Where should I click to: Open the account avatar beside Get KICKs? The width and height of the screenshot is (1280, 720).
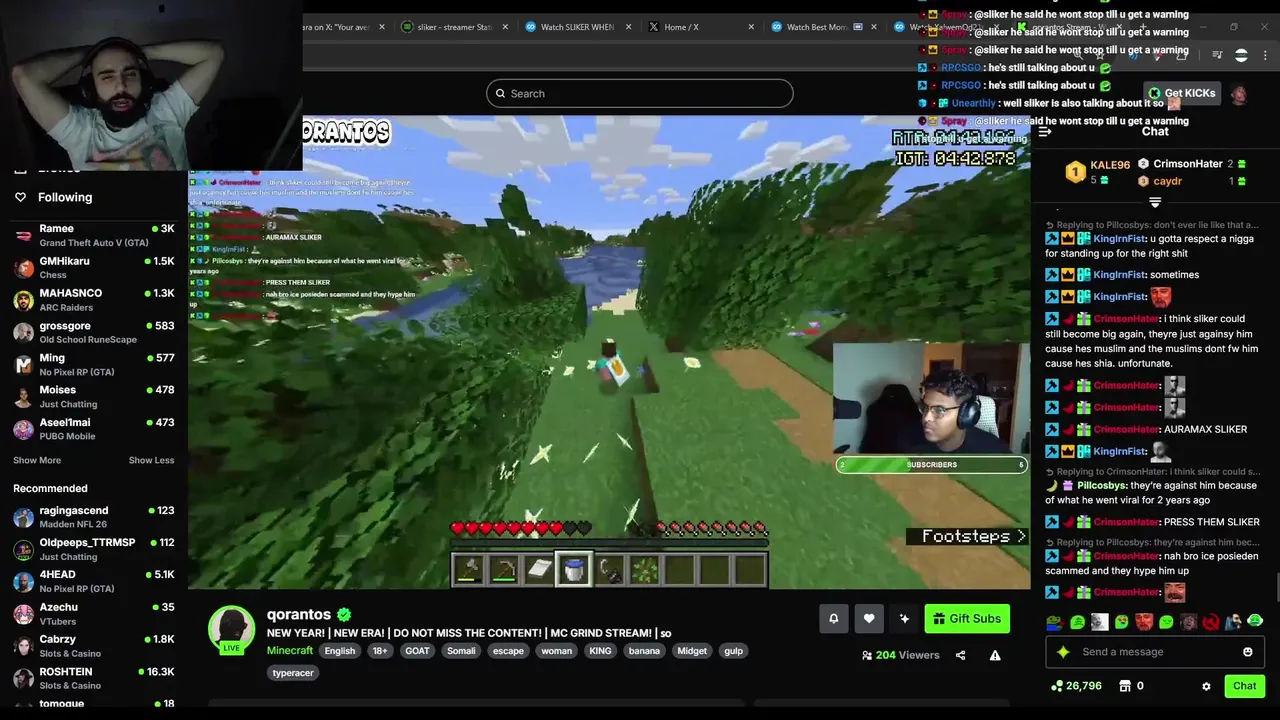pyautogui.click(x=1239, y=94)
